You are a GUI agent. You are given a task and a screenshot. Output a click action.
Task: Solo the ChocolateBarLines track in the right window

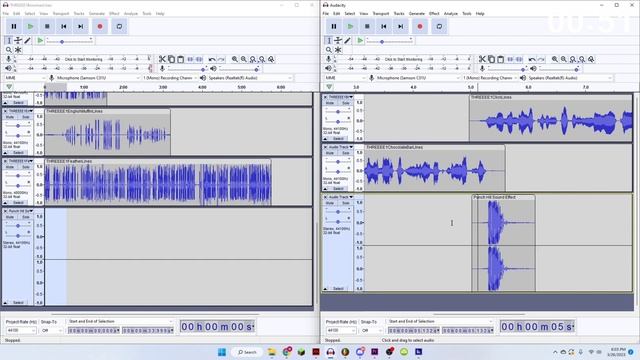click(345, 153)
